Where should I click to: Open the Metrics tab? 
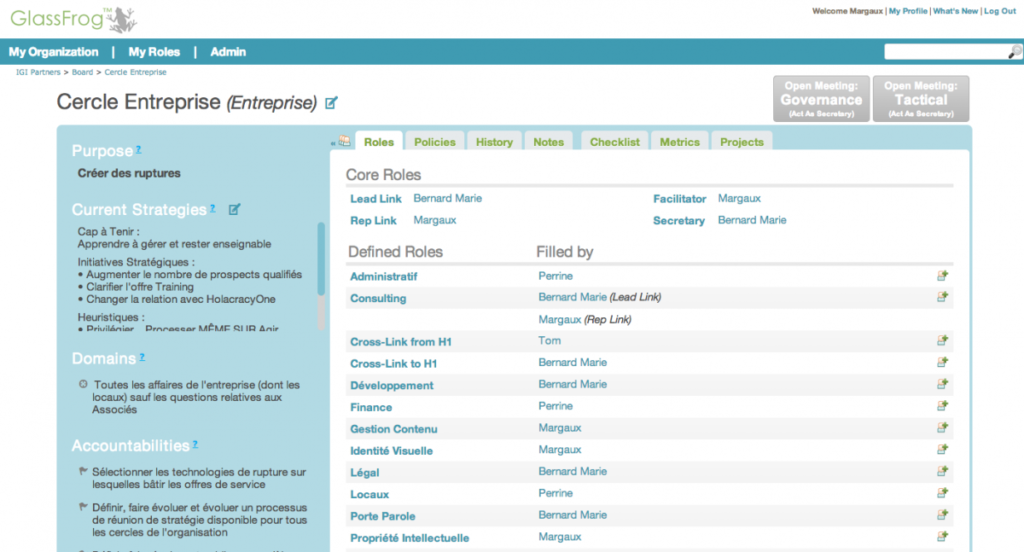(680, 142)
